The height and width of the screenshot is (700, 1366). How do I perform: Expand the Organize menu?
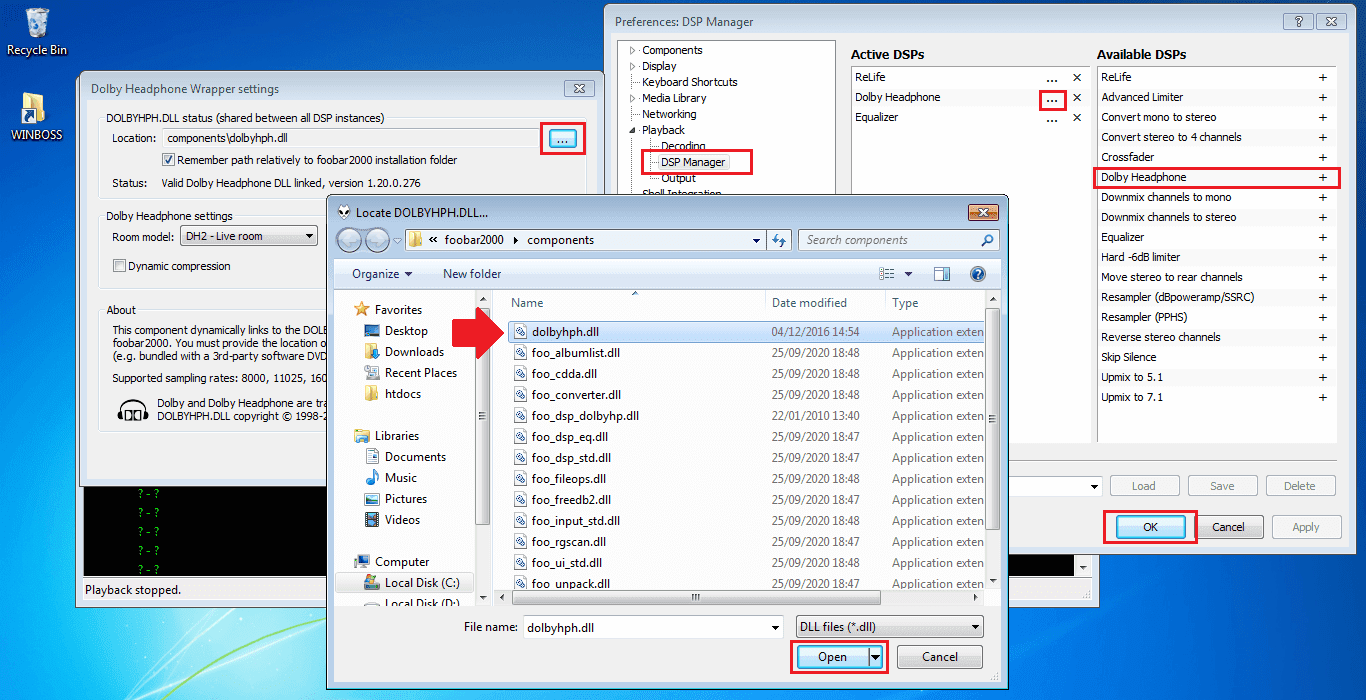coord(382,274)
